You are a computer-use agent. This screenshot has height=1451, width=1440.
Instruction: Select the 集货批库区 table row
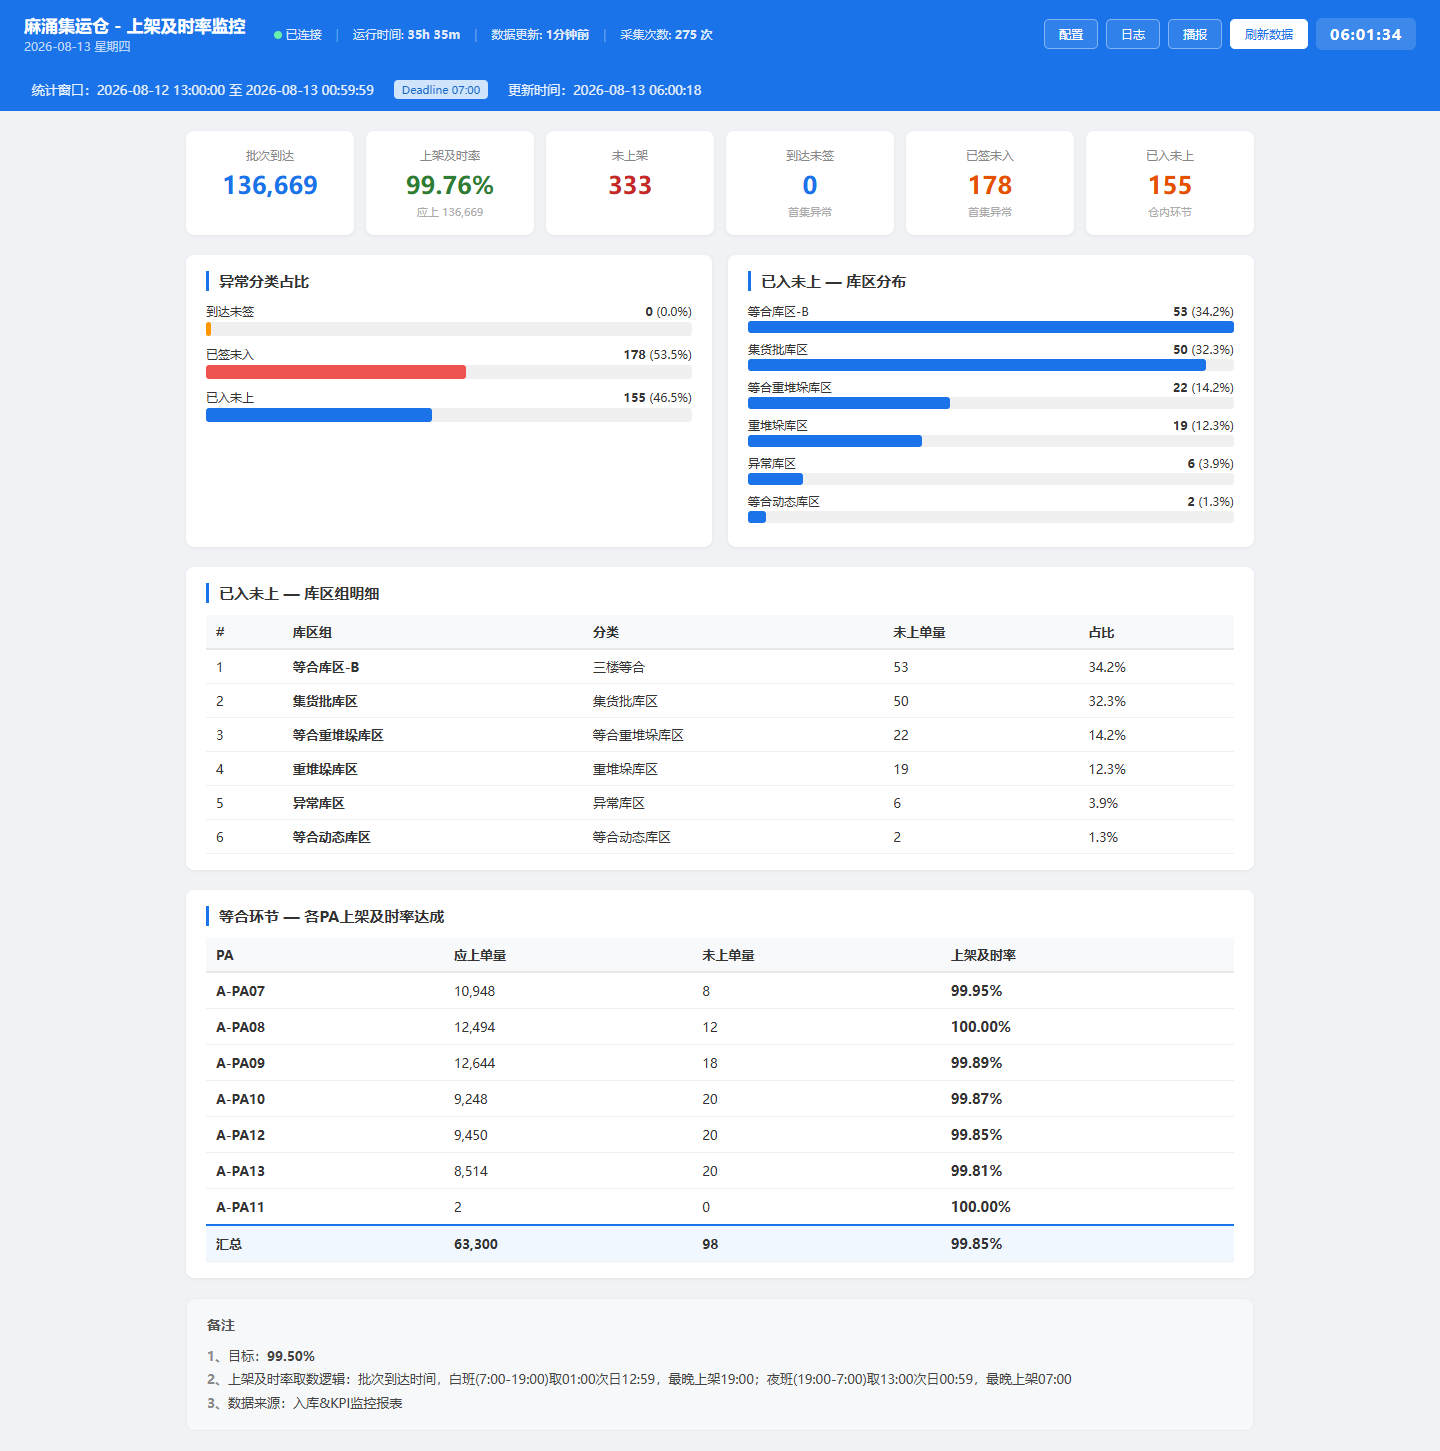(720, 701)
